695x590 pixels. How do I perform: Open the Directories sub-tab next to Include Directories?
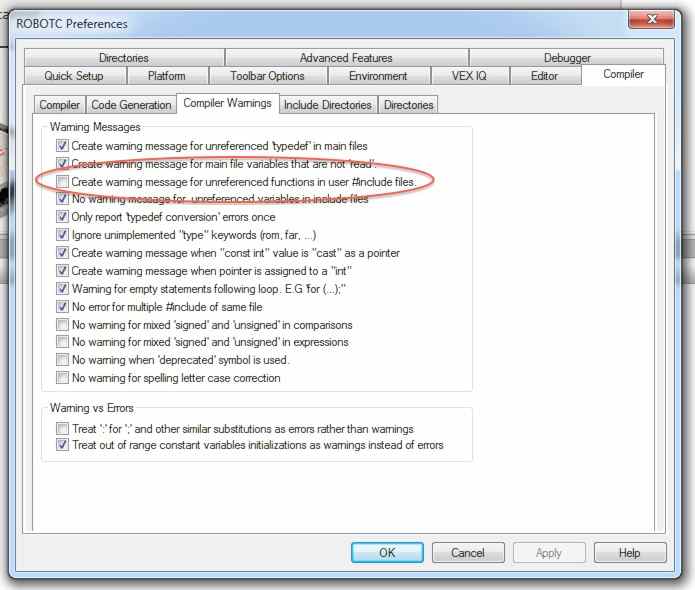click(408, 105)
